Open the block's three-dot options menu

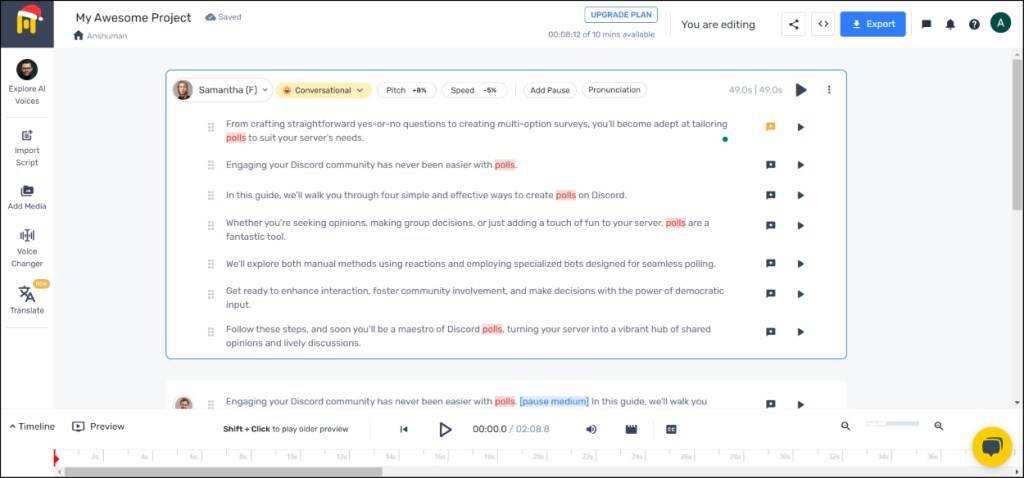coord(829,90)
